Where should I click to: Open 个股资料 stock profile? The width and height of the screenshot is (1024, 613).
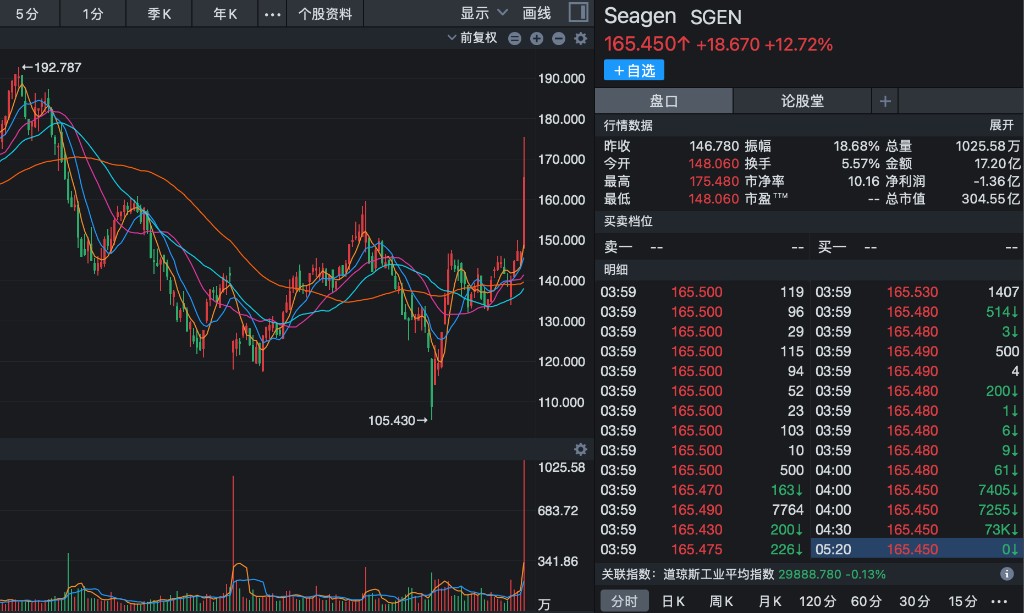(x=325, y=14)
